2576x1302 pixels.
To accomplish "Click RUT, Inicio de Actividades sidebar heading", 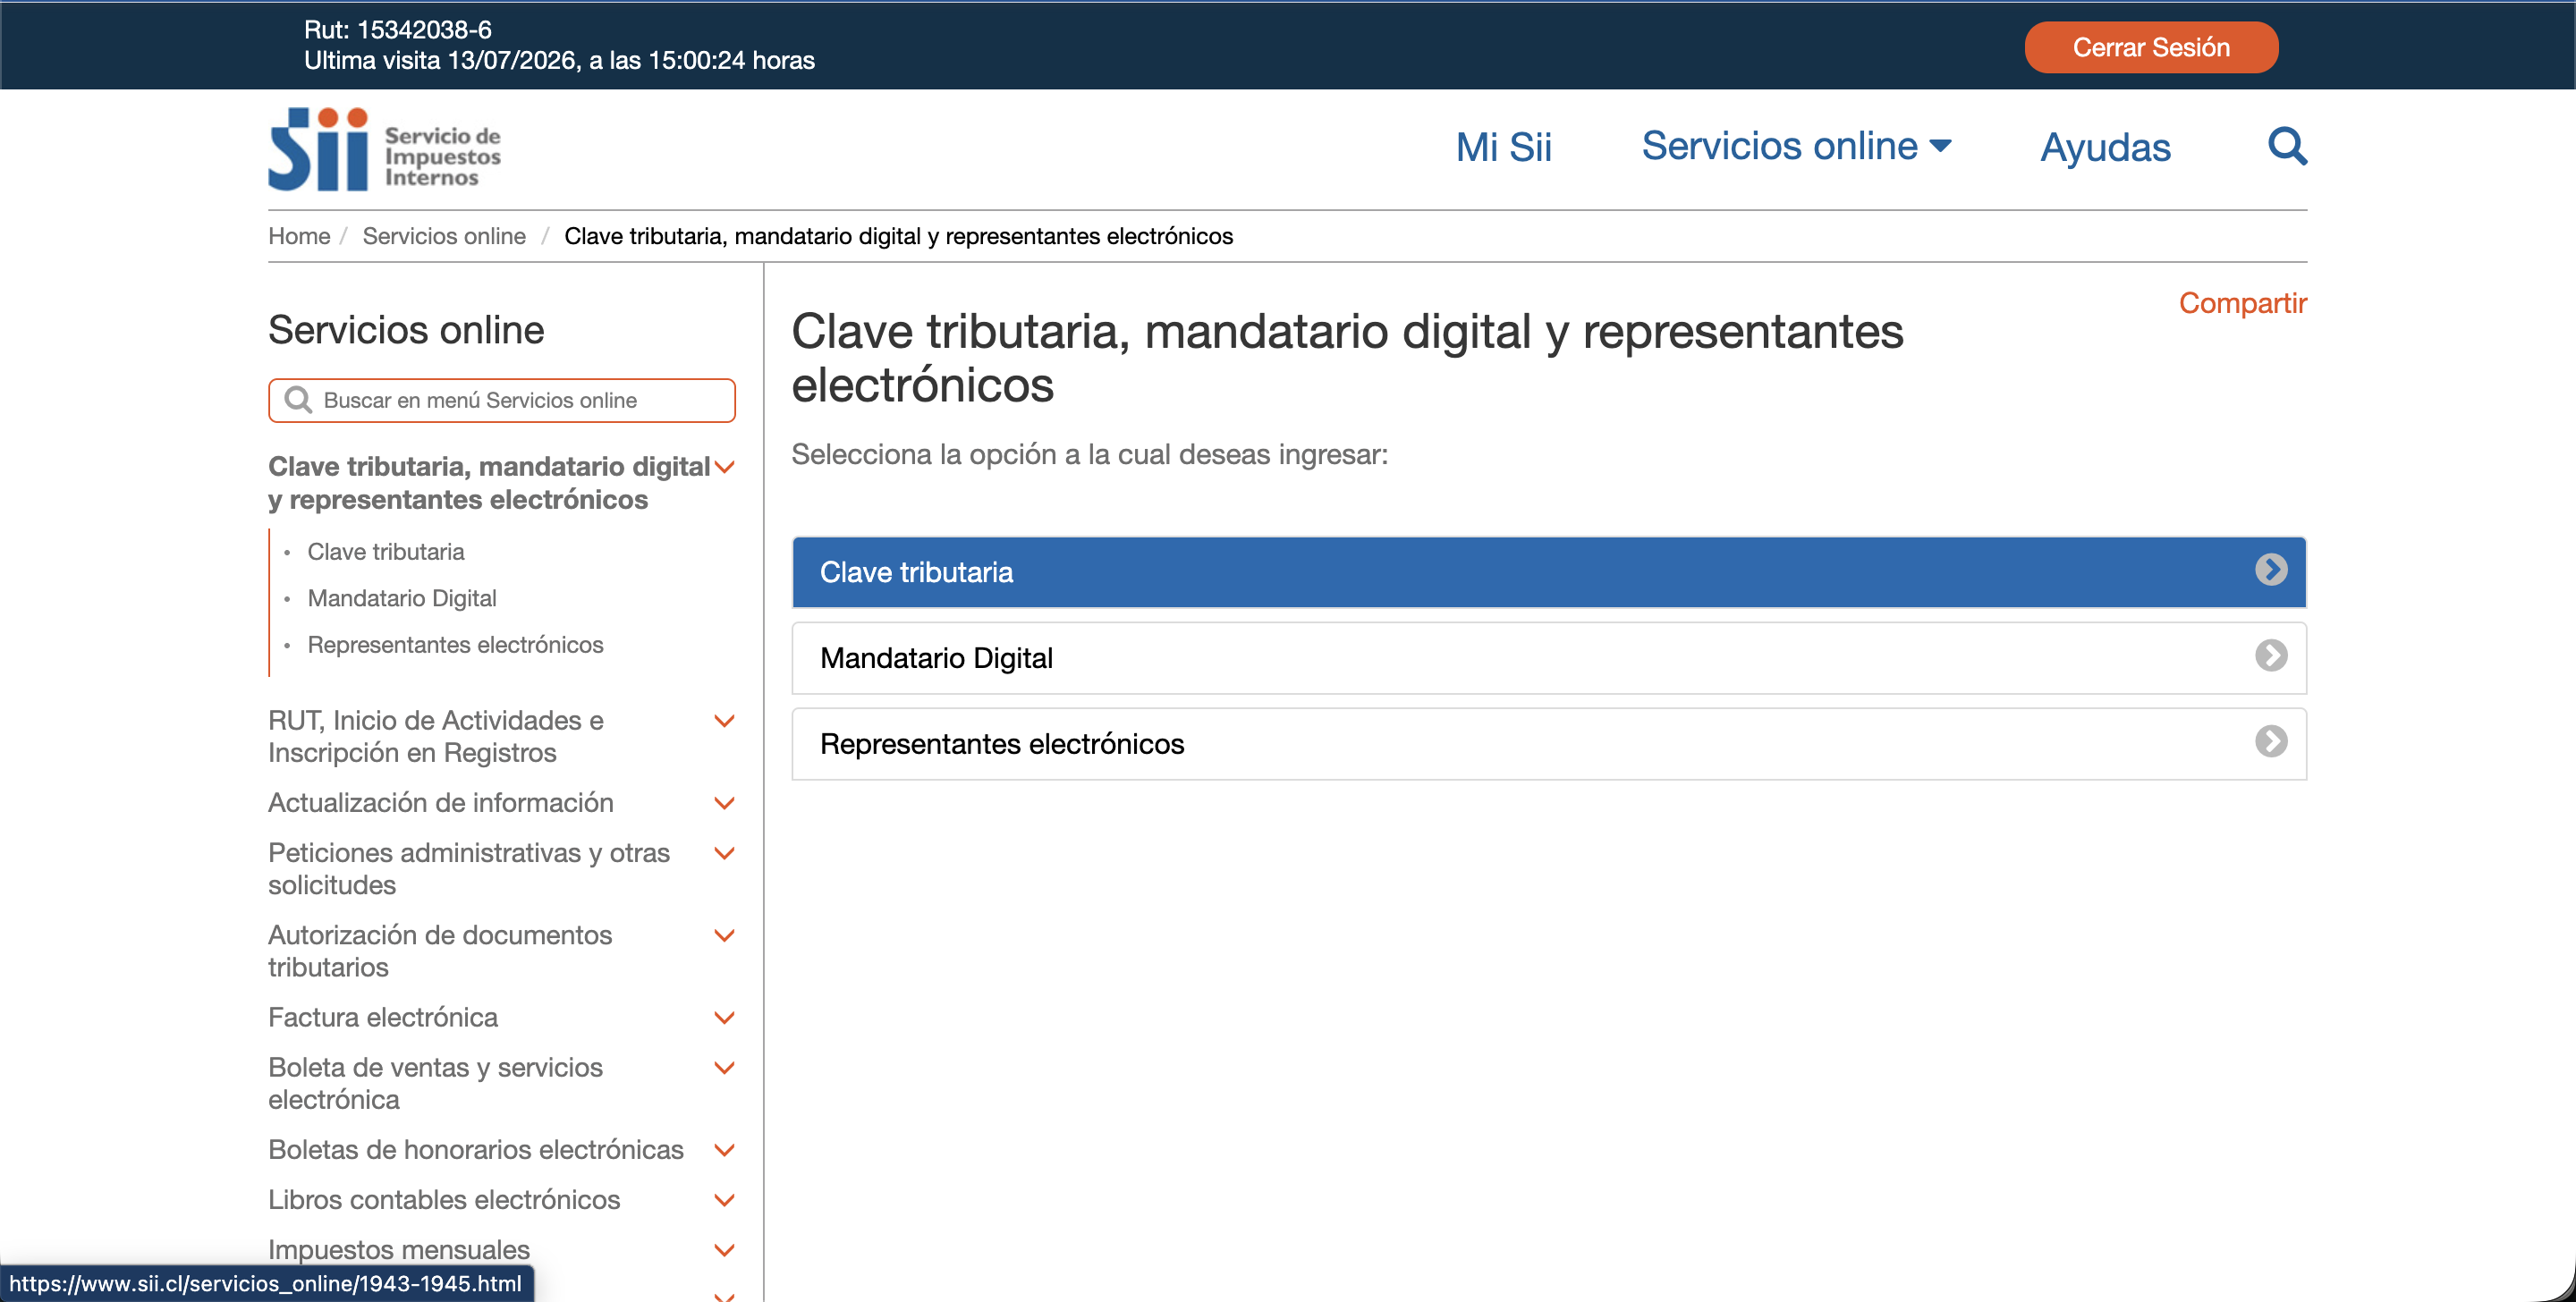I will 436,737.
